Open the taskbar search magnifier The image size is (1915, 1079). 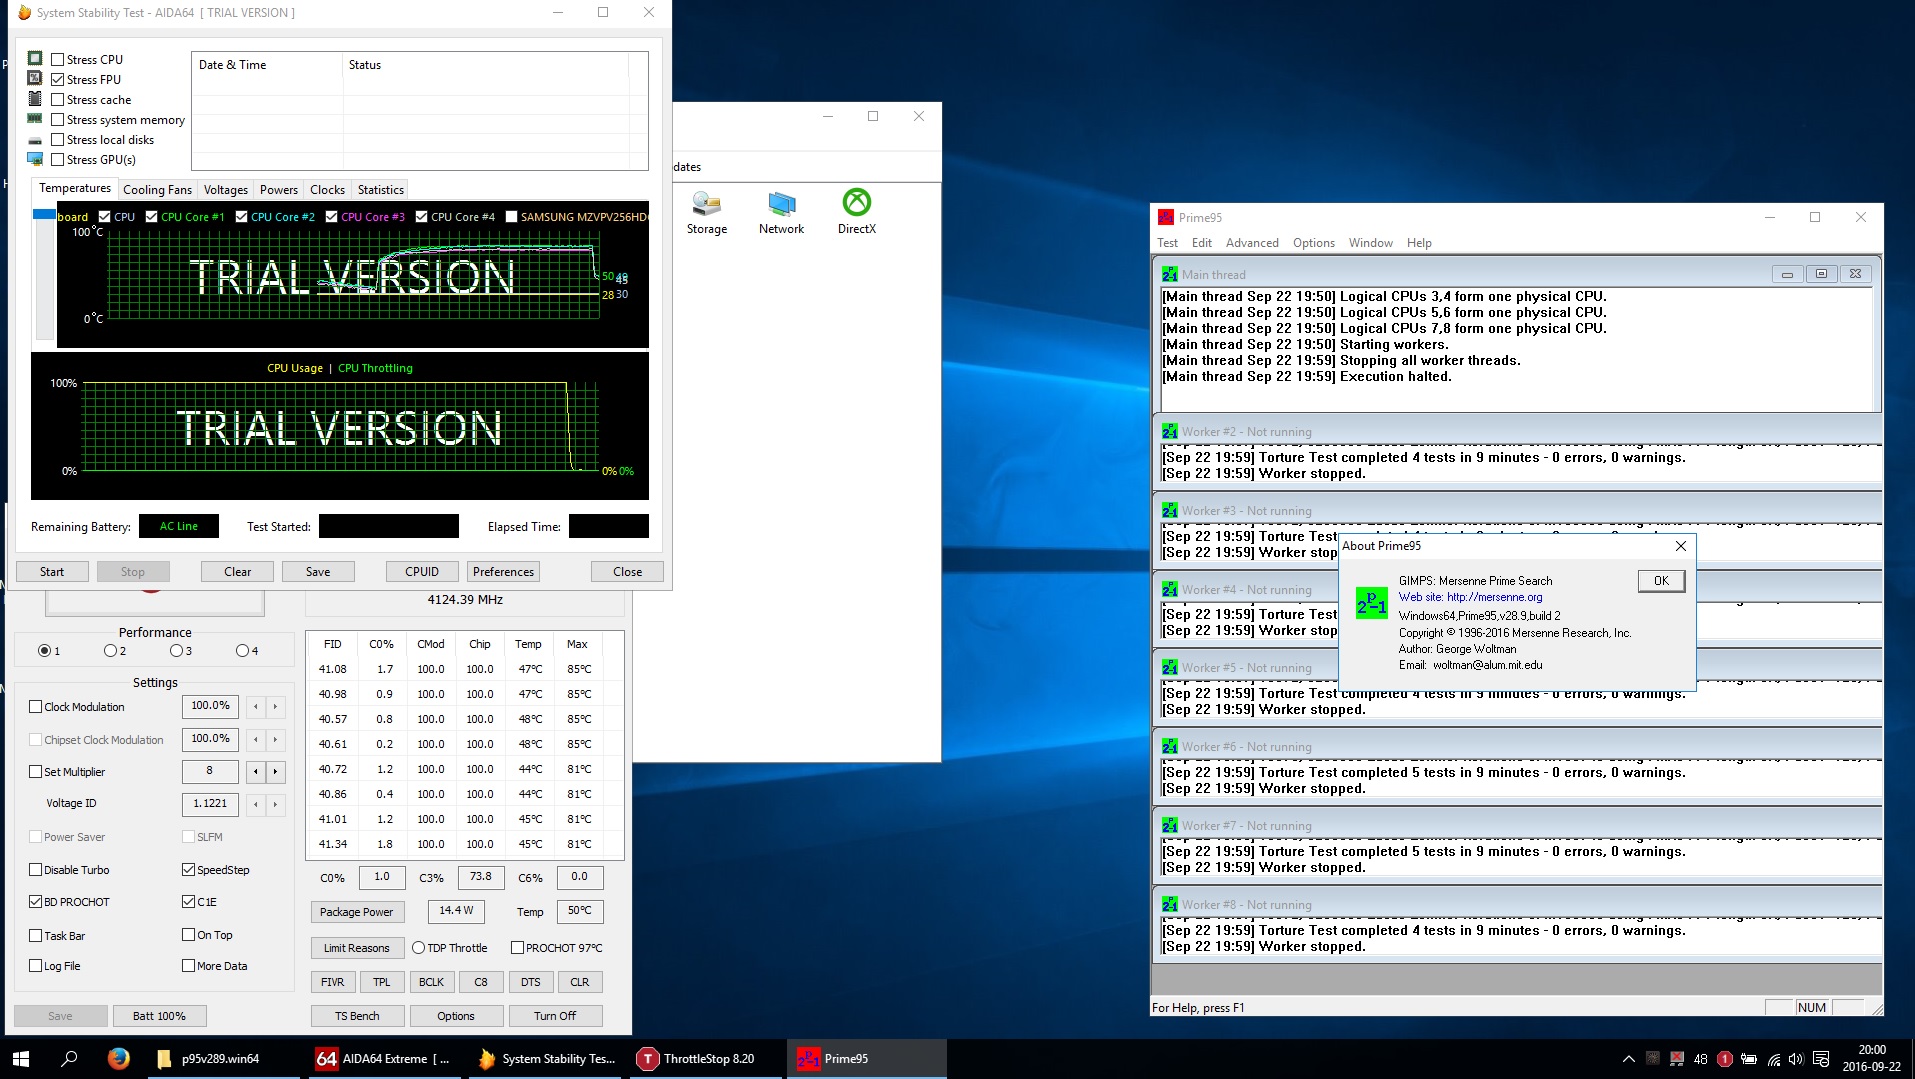(x=69, y=1059)
